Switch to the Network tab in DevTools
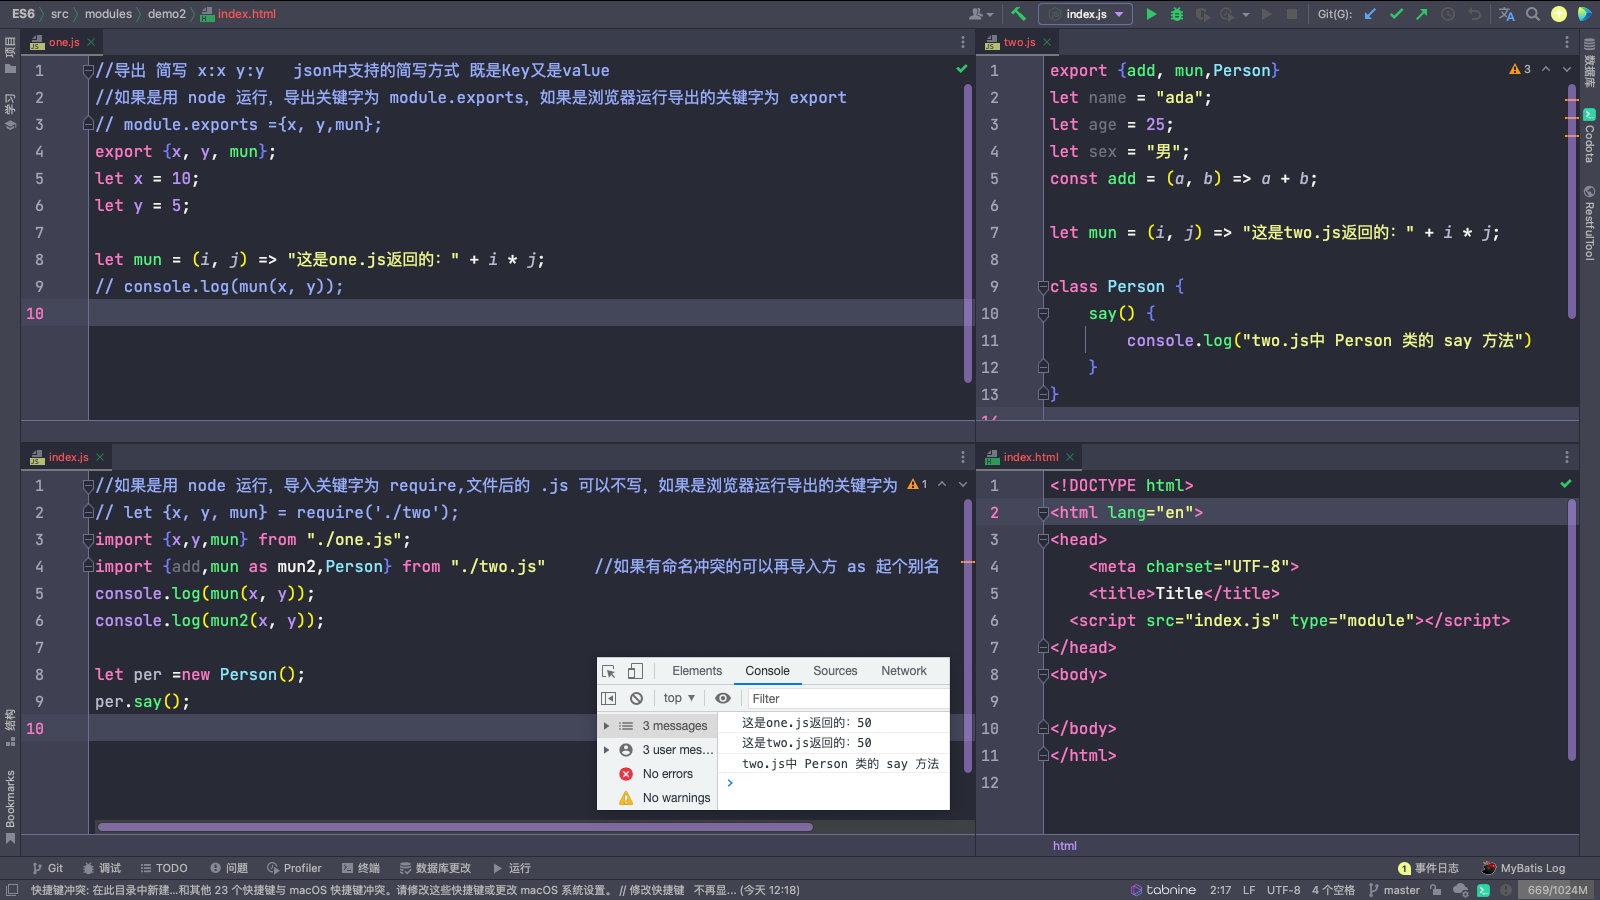The image size is (1600, 900). point(903,671)
